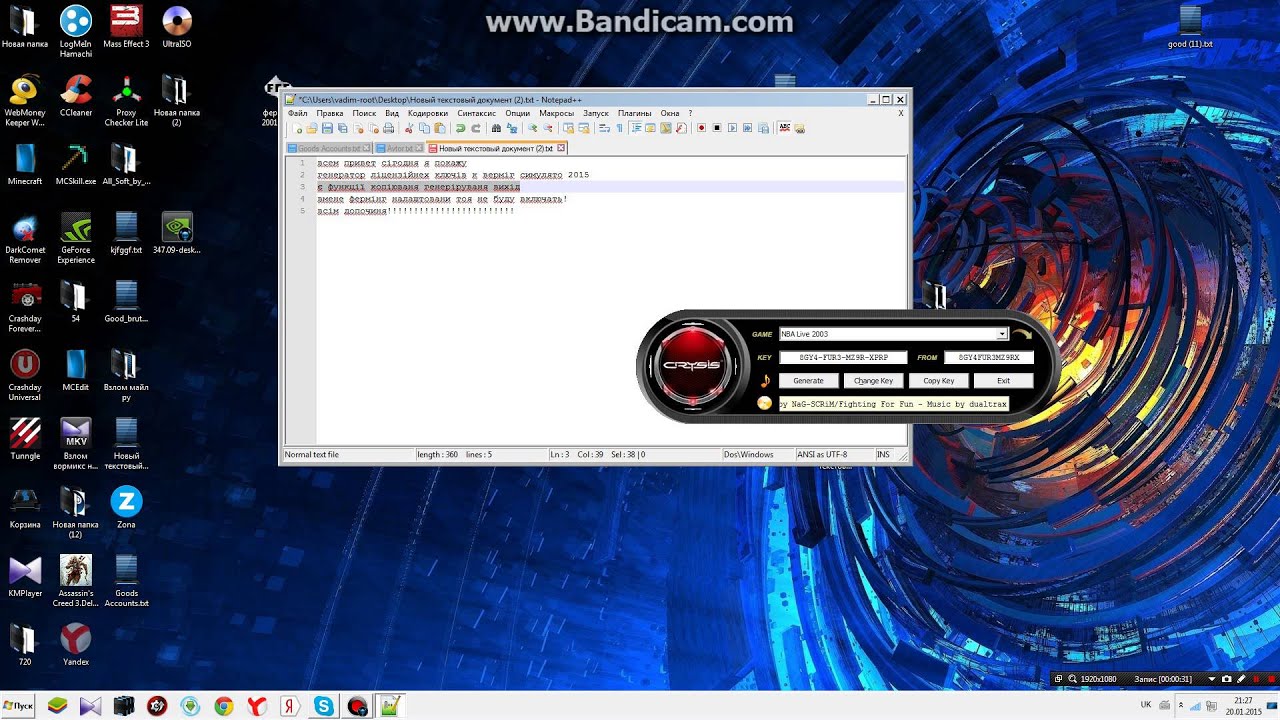Toggle the Show Indent Guide toolbar icon
The height and width of the screenshot is (720, 1280).
[x=637, y=128]
